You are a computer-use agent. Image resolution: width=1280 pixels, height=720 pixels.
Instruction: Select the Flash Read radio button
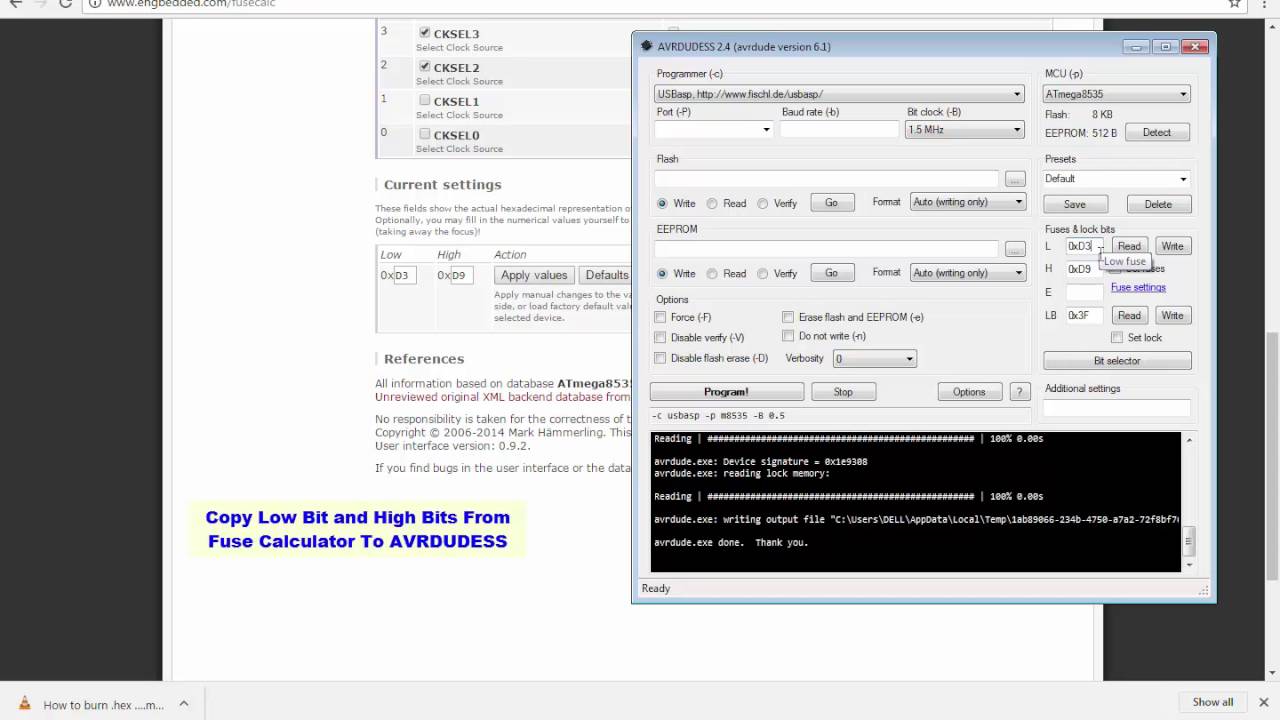coord(712,203)
